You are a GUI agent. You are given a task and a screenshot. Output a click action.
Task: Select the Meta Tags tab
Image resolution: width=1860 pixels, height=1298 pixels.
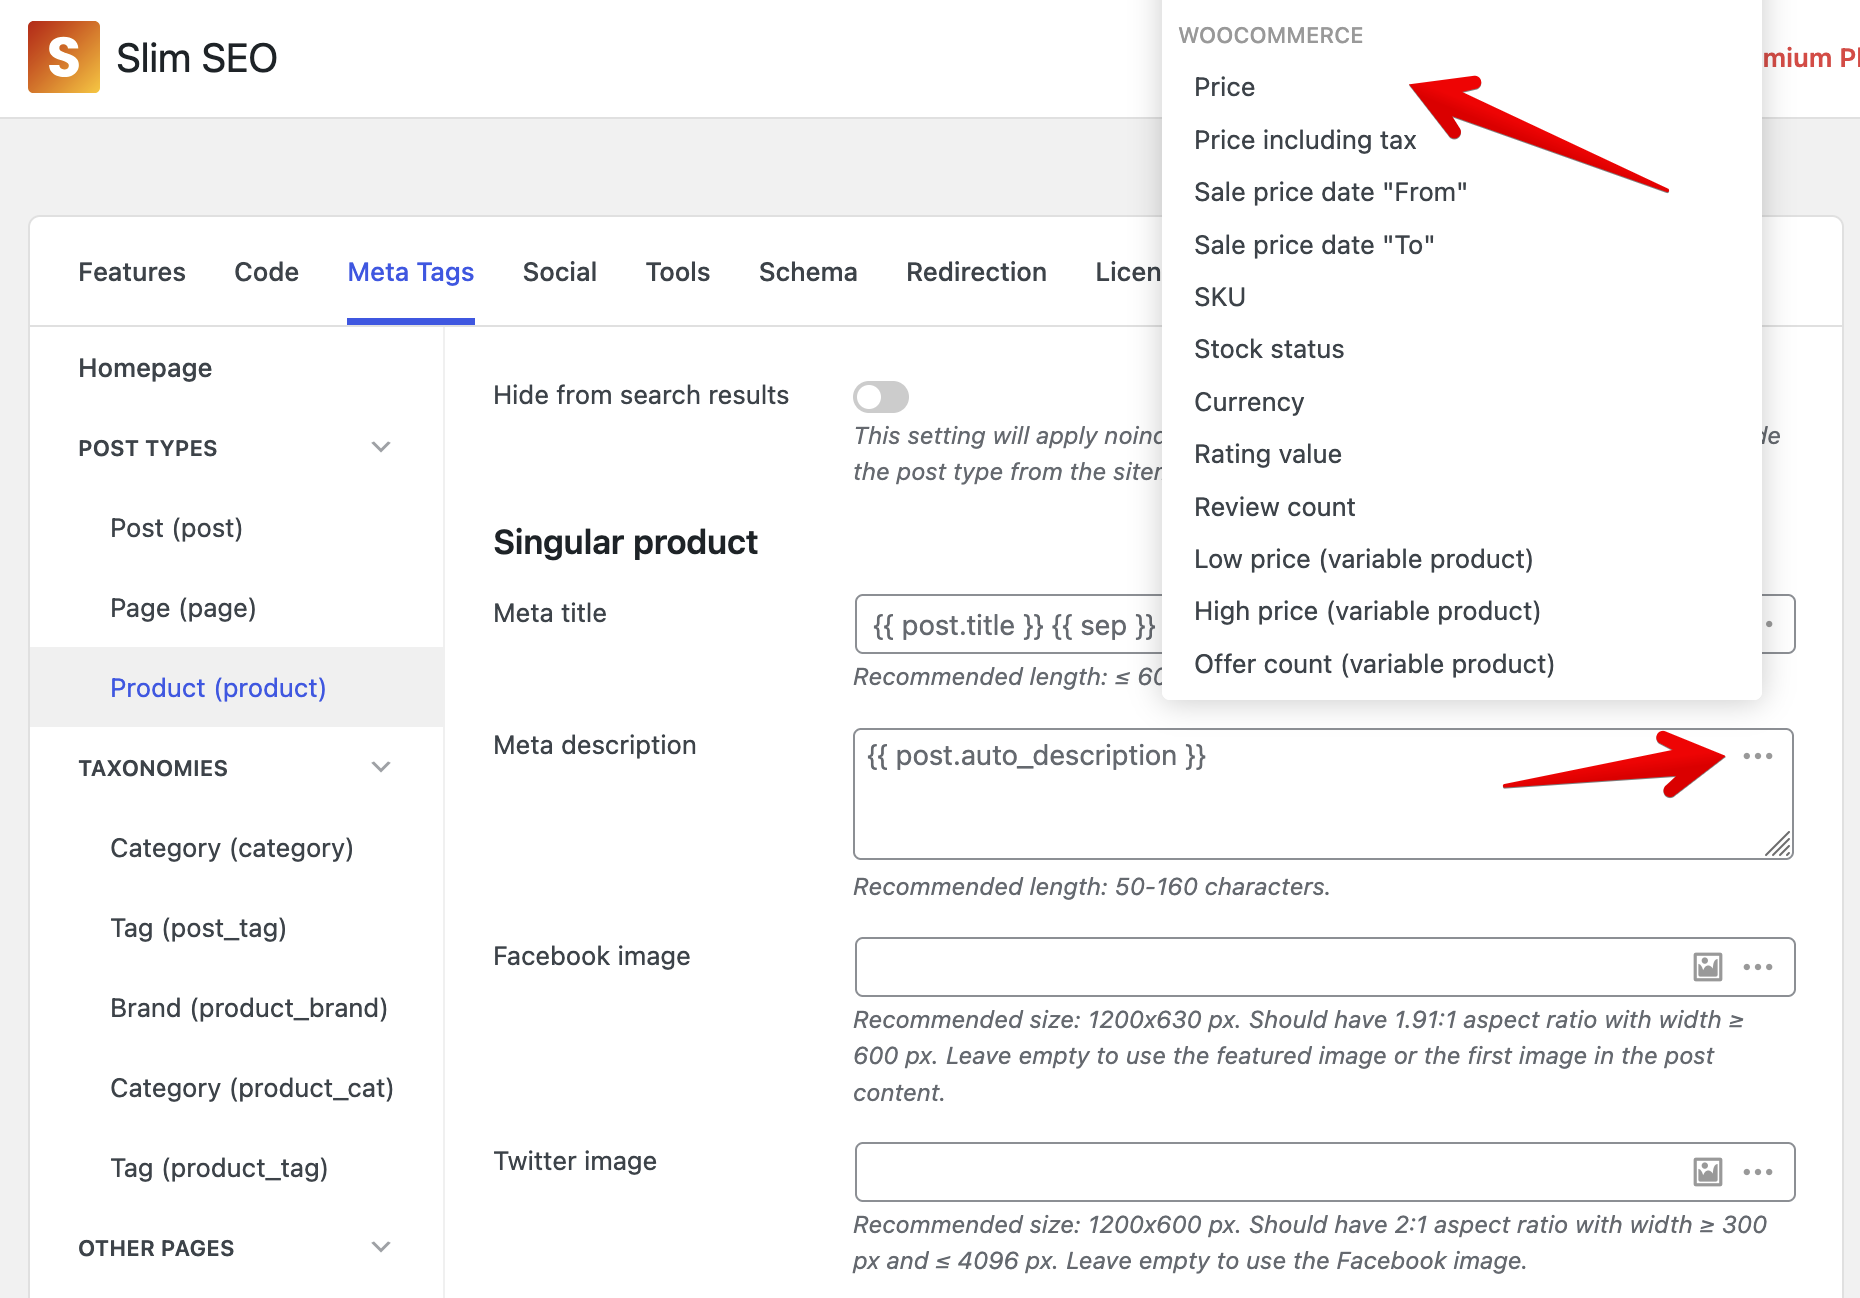[x=410, y=272]
